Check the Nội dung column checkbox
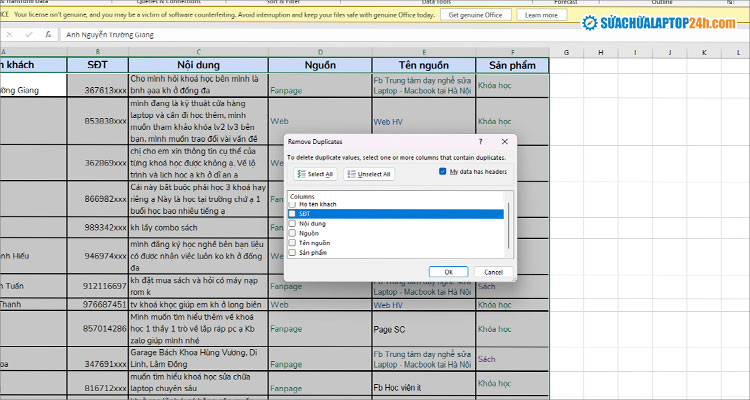 point(292,223)
